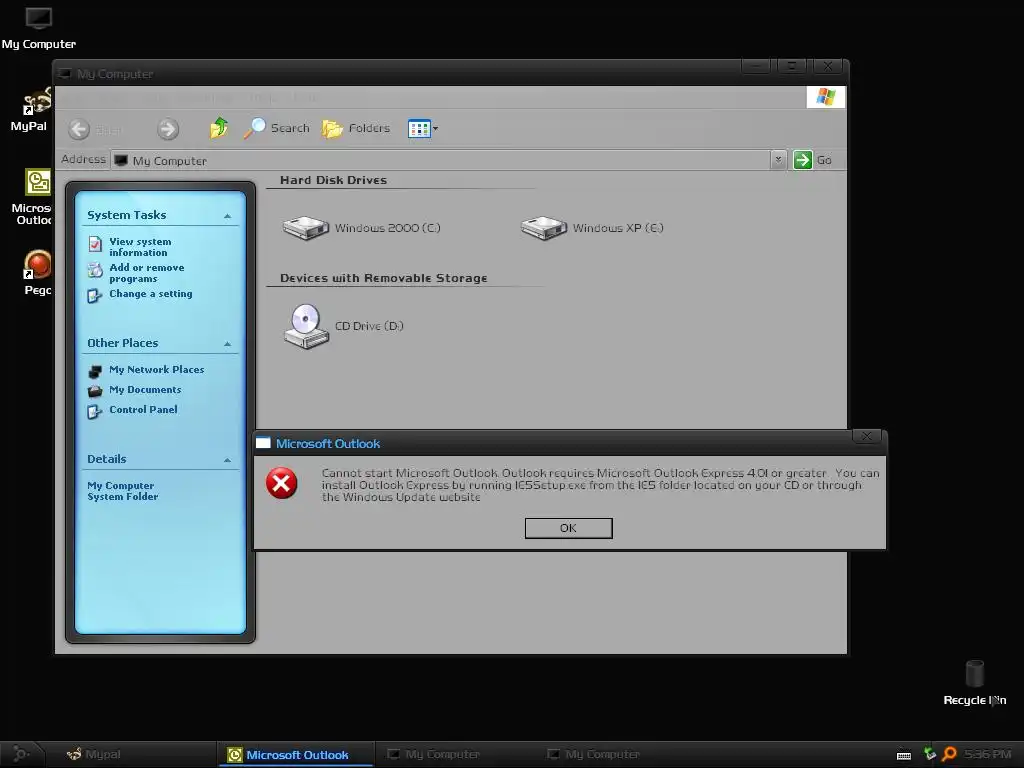Collapse the Other Places section
The width and height of the screenshot is (1024, 768).
(x=227, y=344)
